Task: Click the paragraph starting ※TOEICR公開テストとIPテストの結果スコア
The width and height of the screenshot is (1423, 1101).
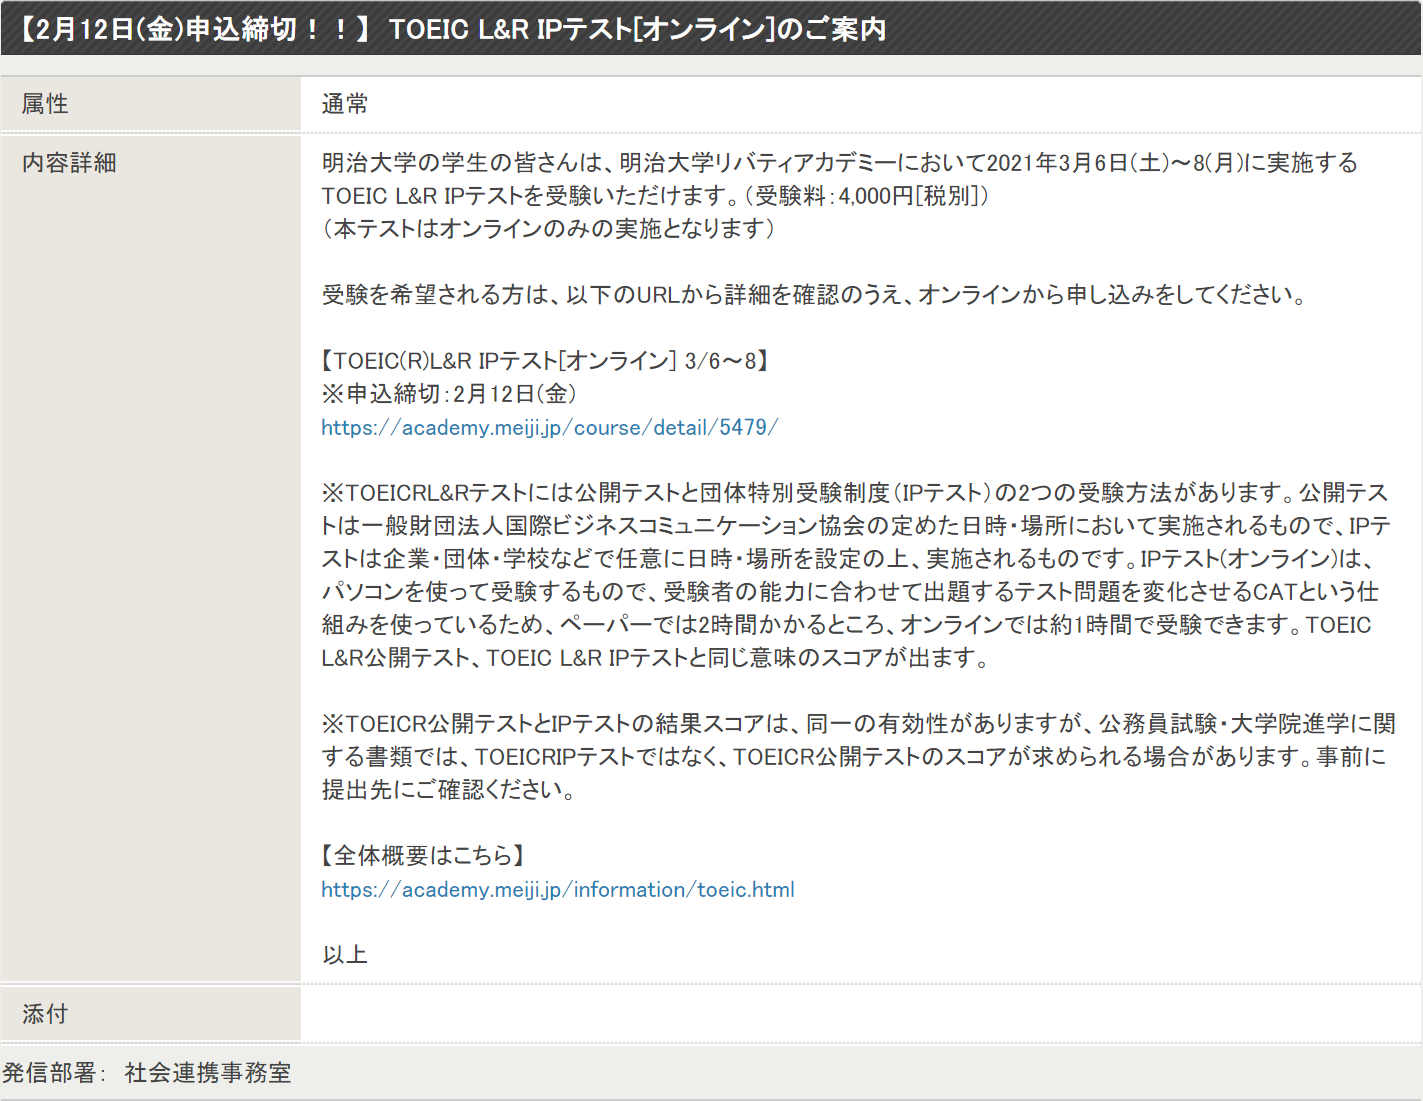Action: tap(859, 757)
